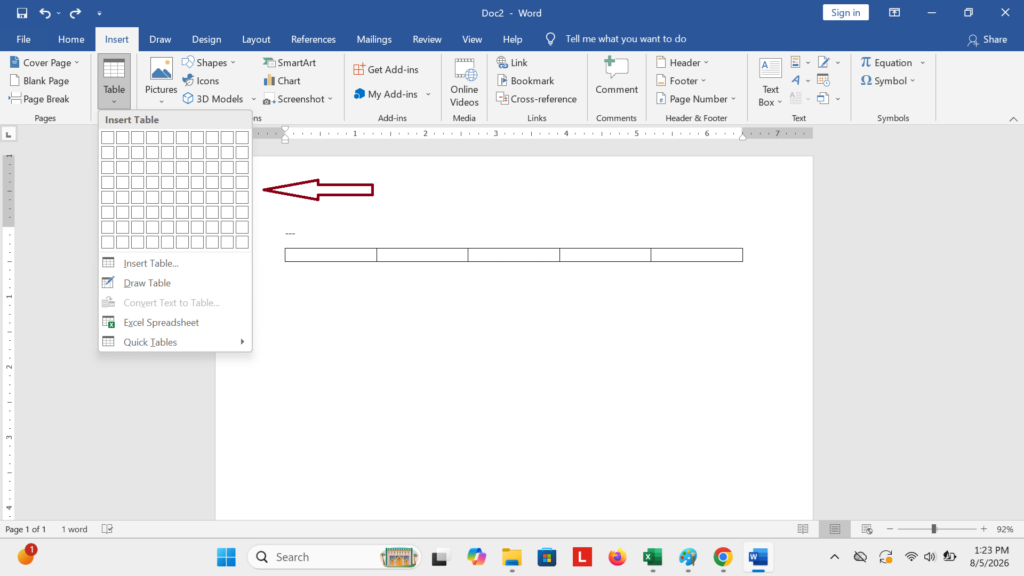The width and height of the screenshot is (1024, 576).
Task: Open Excel from the taskbar
Action: point(652,557)
